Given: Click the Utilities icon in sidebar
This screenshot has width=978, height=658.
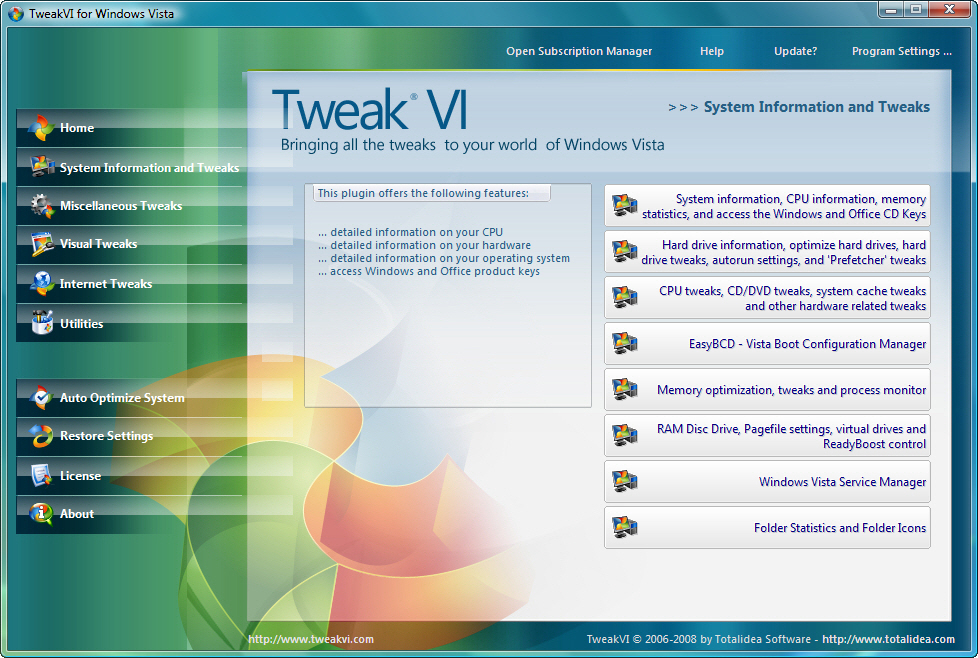Looking at the screenshot, I should (x=42, y=324).
